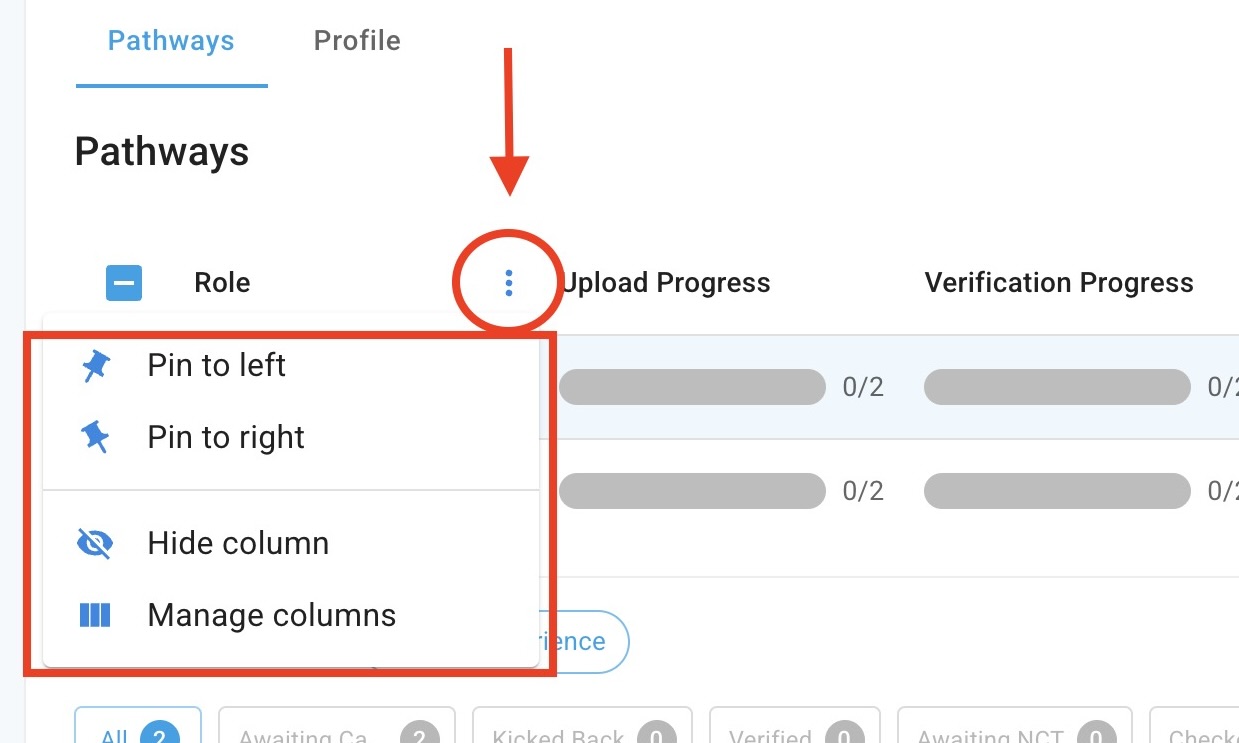Click the crossed-out eye Hide column icon

(96, 543)
